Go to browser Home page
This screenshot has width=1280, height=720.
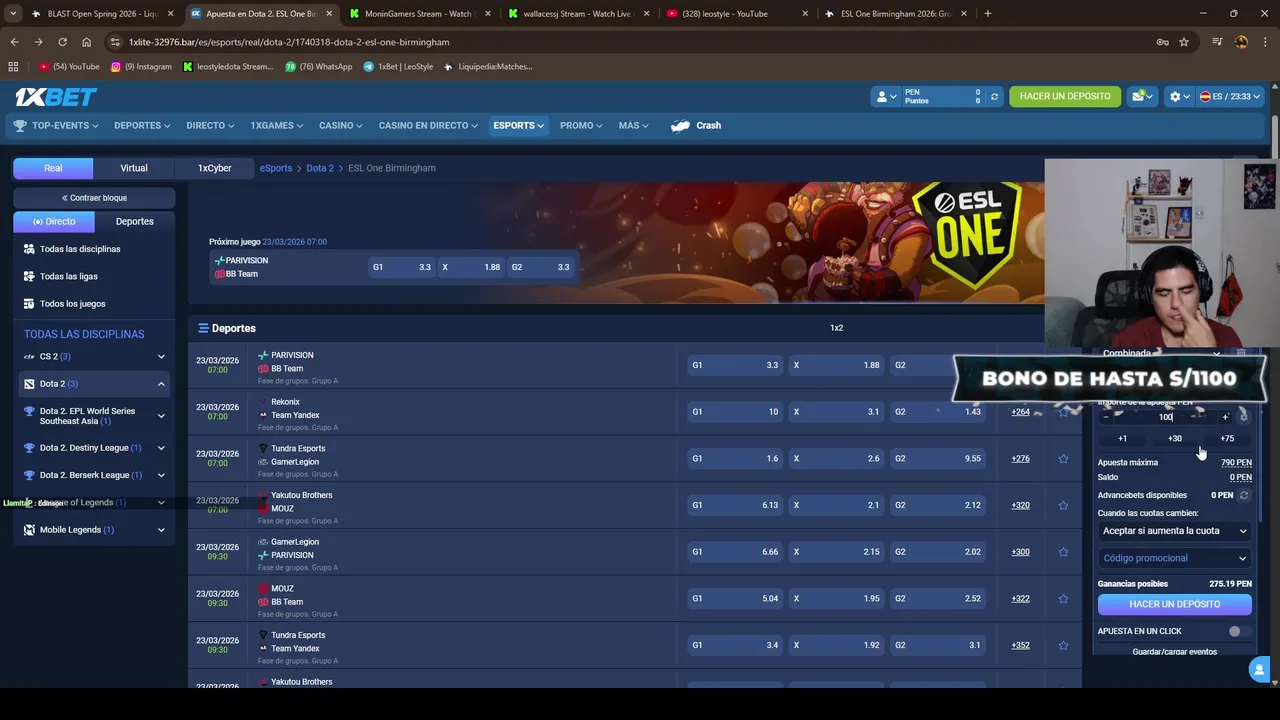coord(86,42)
